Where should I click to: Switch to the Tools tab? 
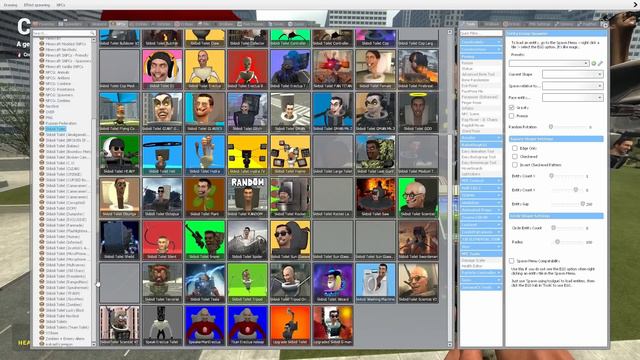click(468, 24)
